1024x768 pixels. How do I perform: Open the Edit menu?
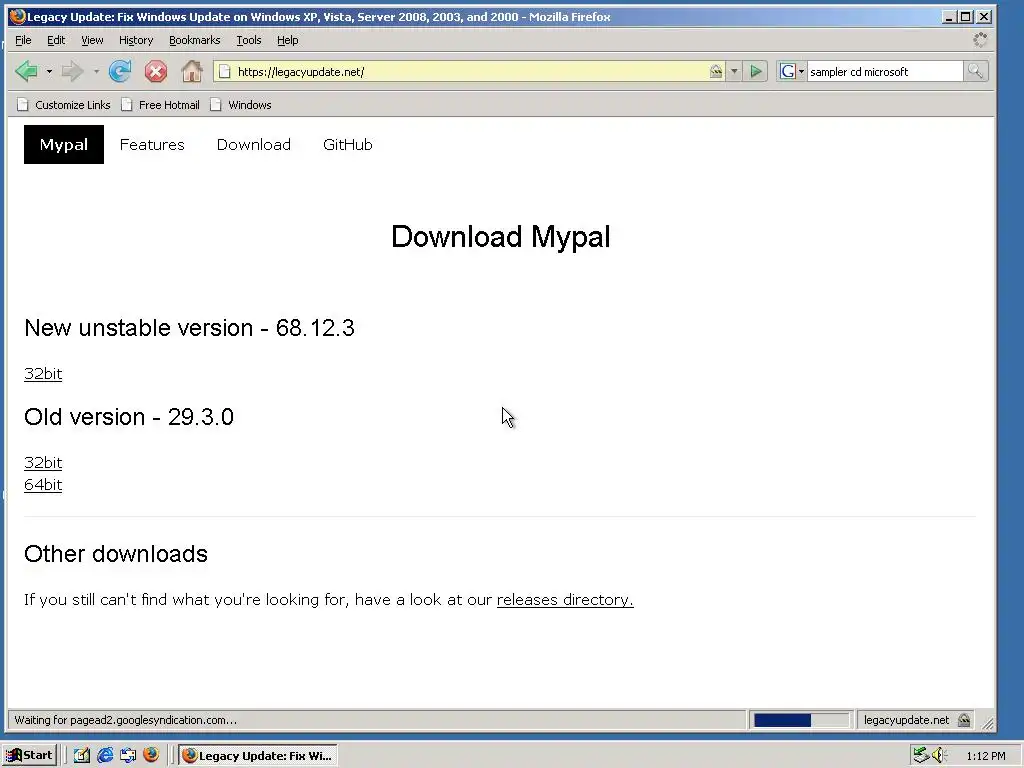56,40
